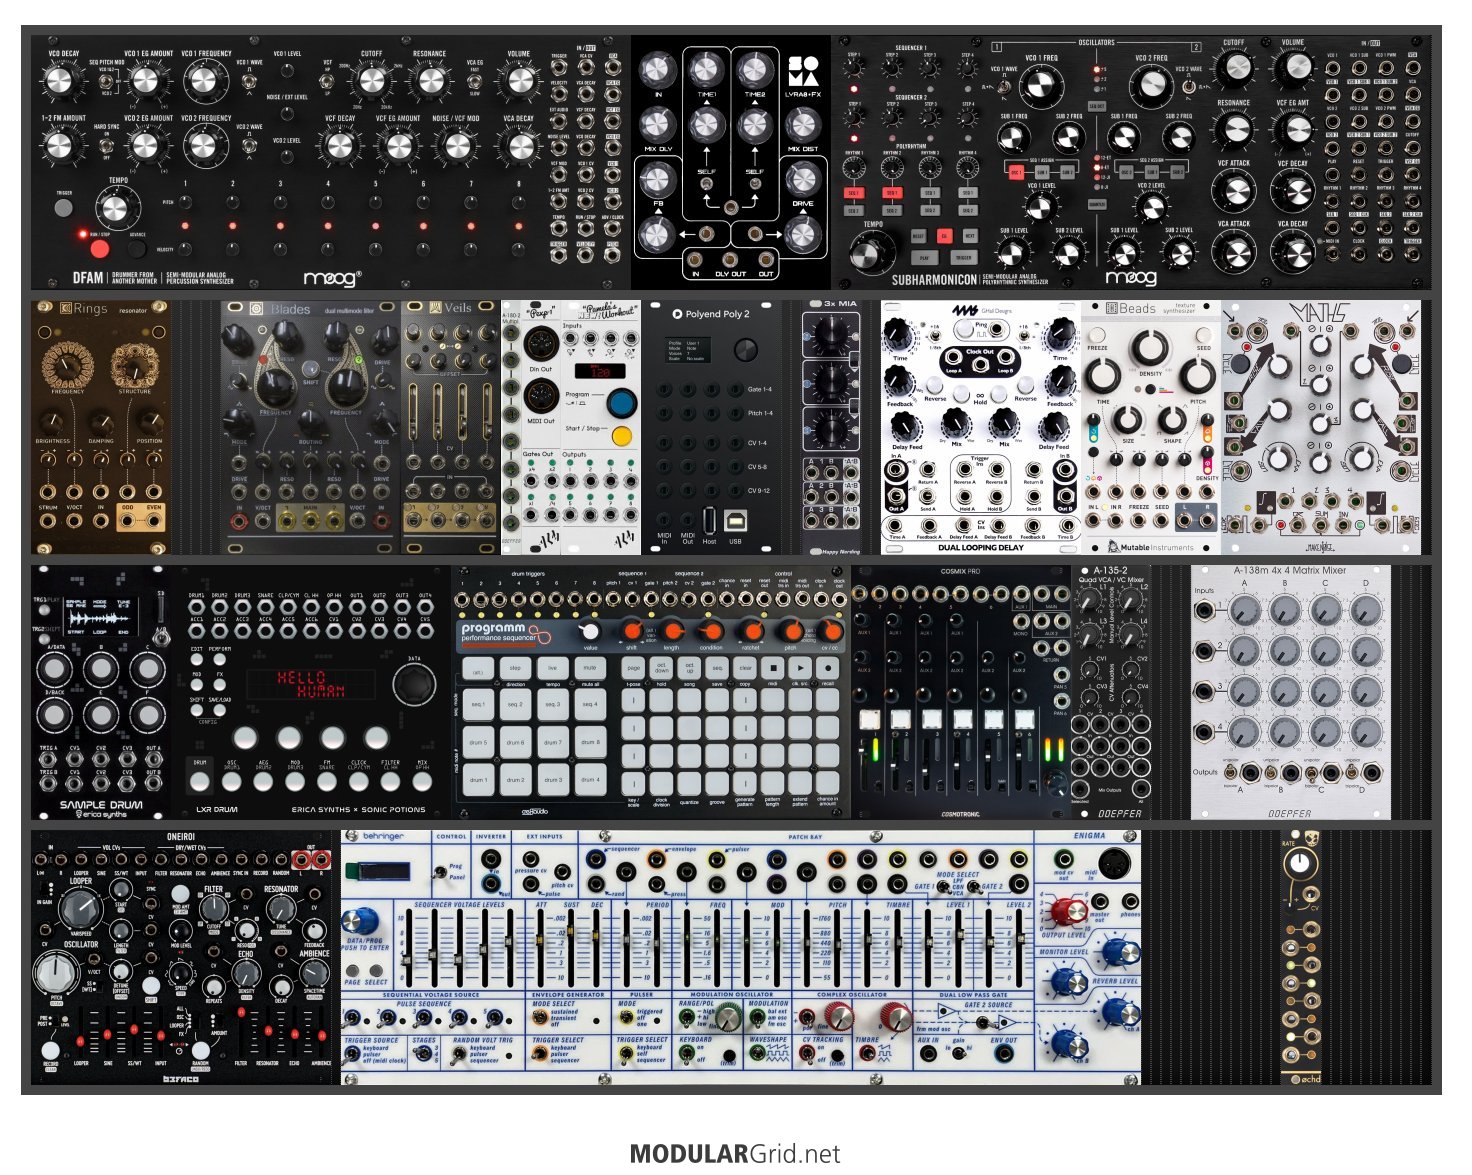Select the lit OSC 1 Seq 1 Assign button
This screenshot has width=1472, height=1175.
click(1017, 172)
